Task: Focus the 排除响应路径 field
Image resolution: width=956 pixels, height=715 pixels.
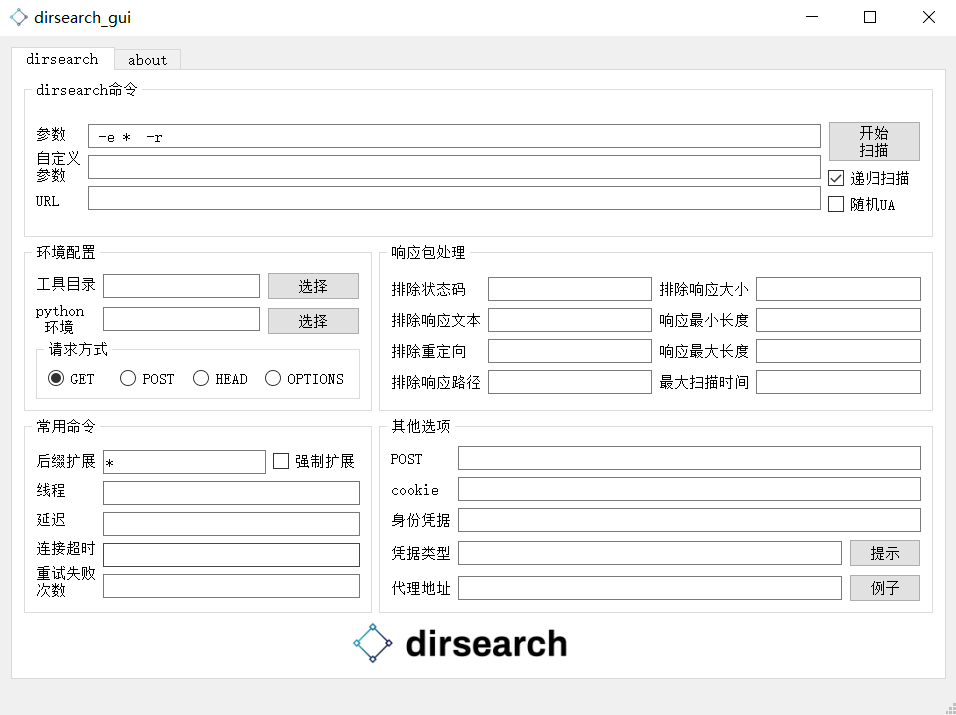Action: point(569,382)
